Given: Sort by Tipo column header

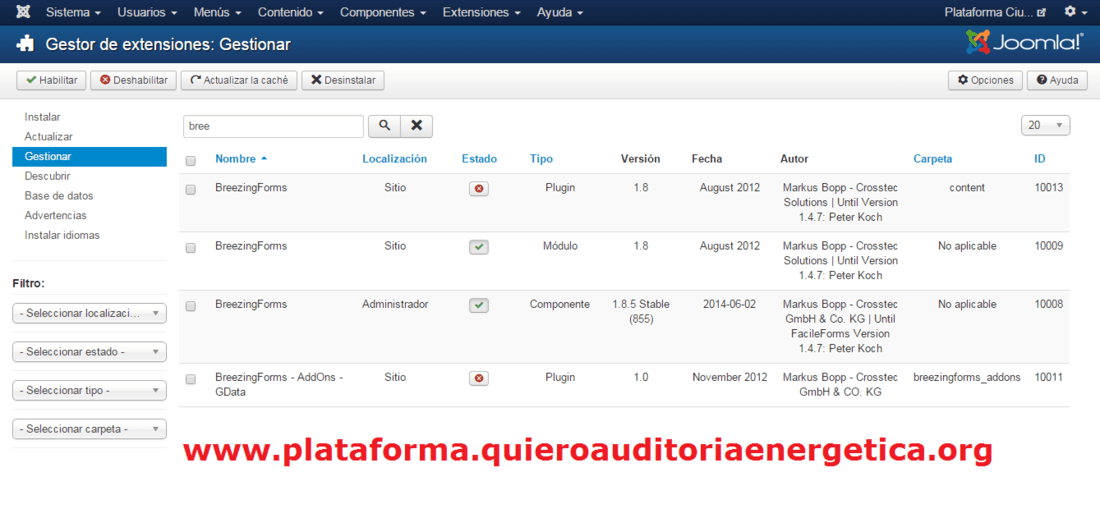Looking at the screenshot, I should tap(541, 159).
